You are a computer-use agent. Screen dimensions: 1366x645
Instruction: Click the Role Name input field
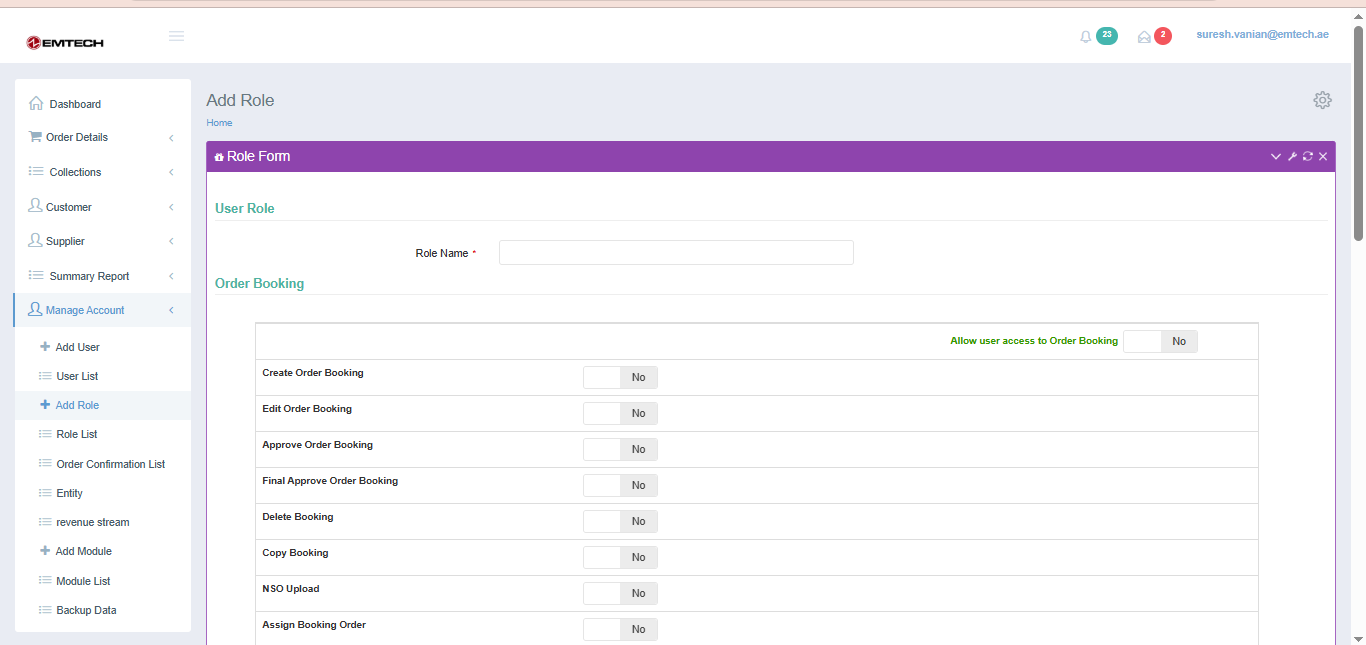pyautogui.click(x=676, y=253)
